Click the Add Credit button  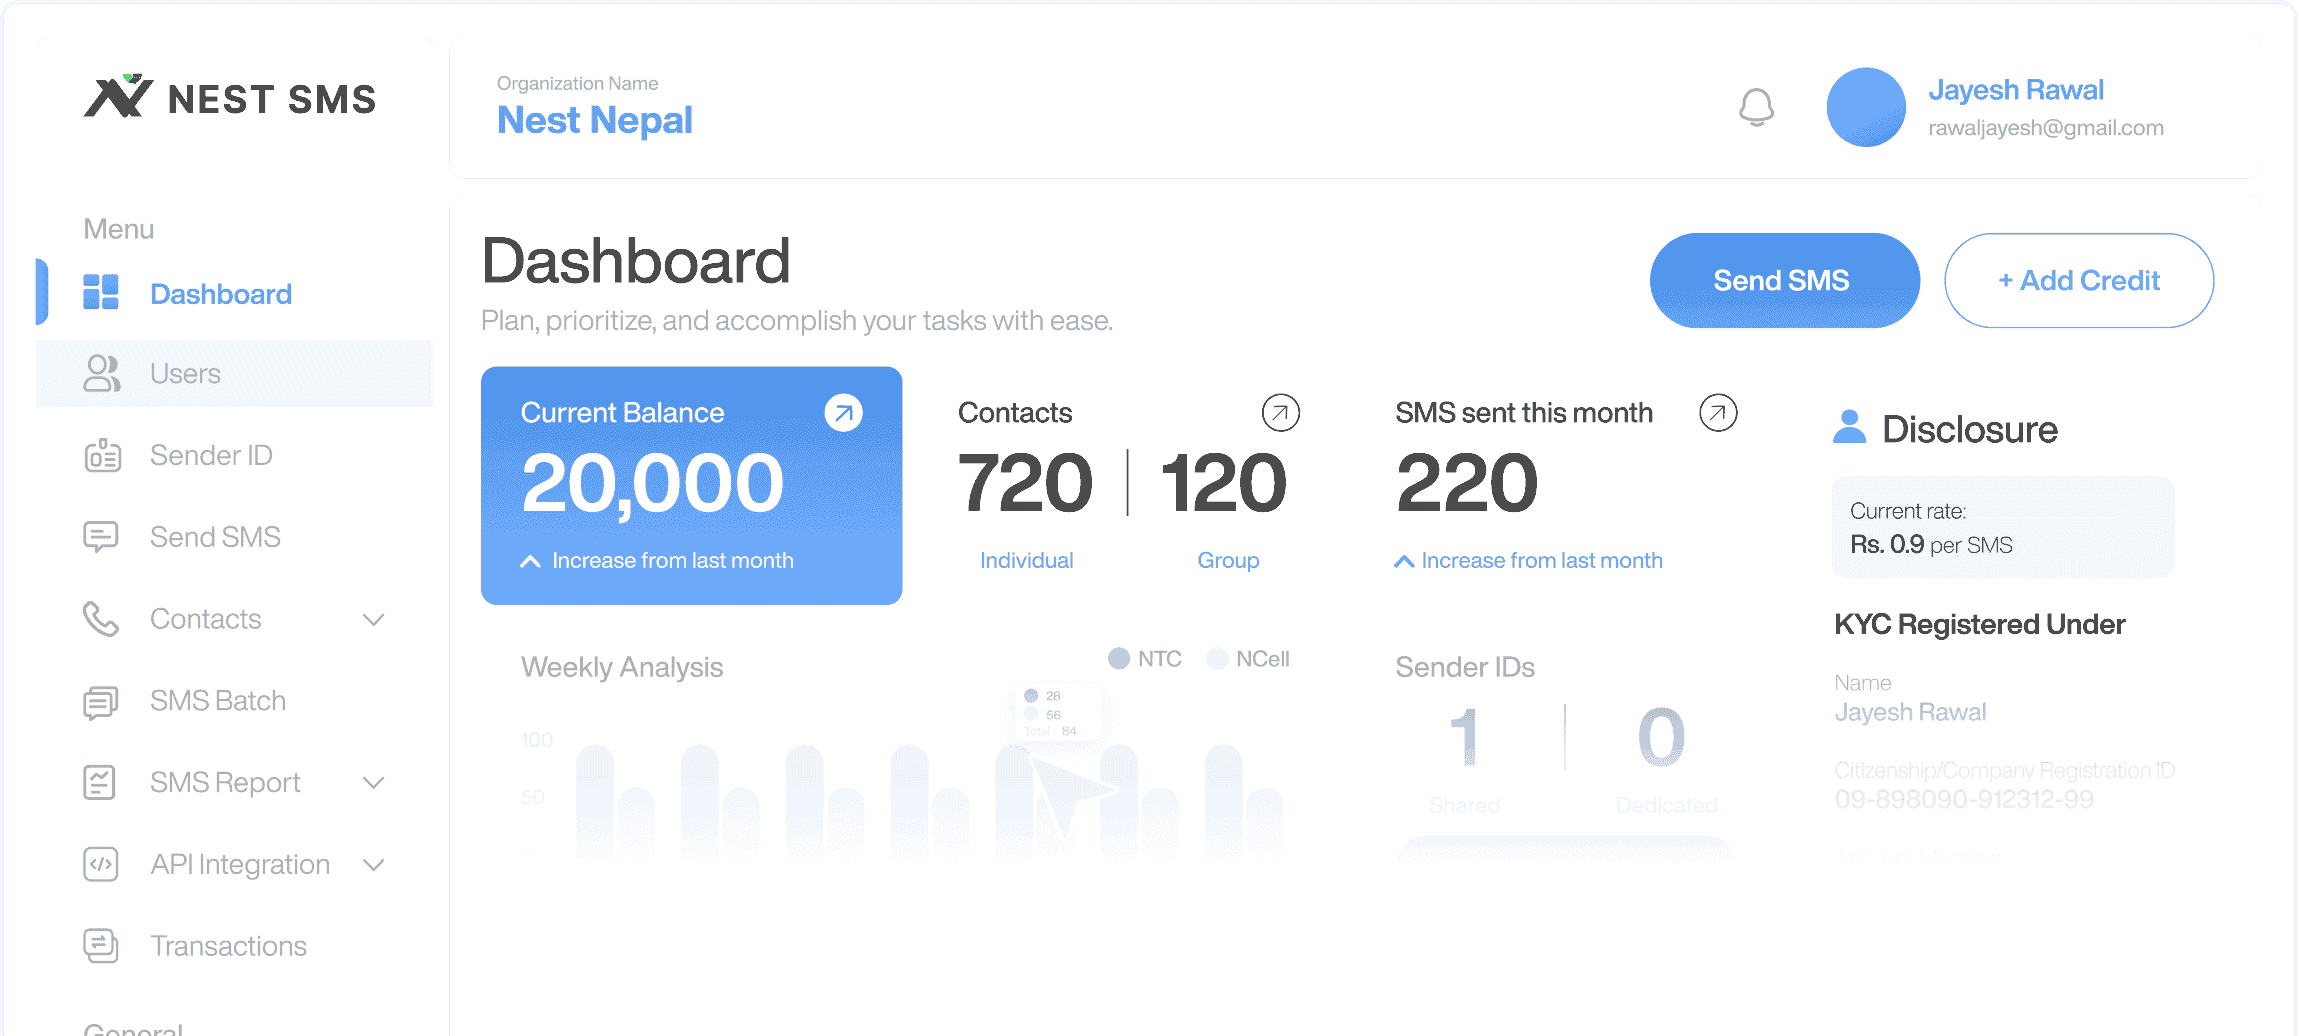point(2077,280)
